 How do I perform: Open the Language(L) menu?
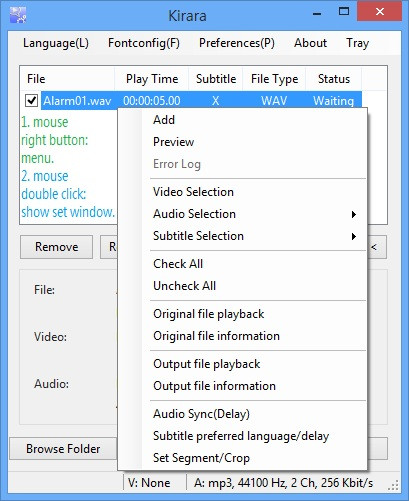point(56,43)
